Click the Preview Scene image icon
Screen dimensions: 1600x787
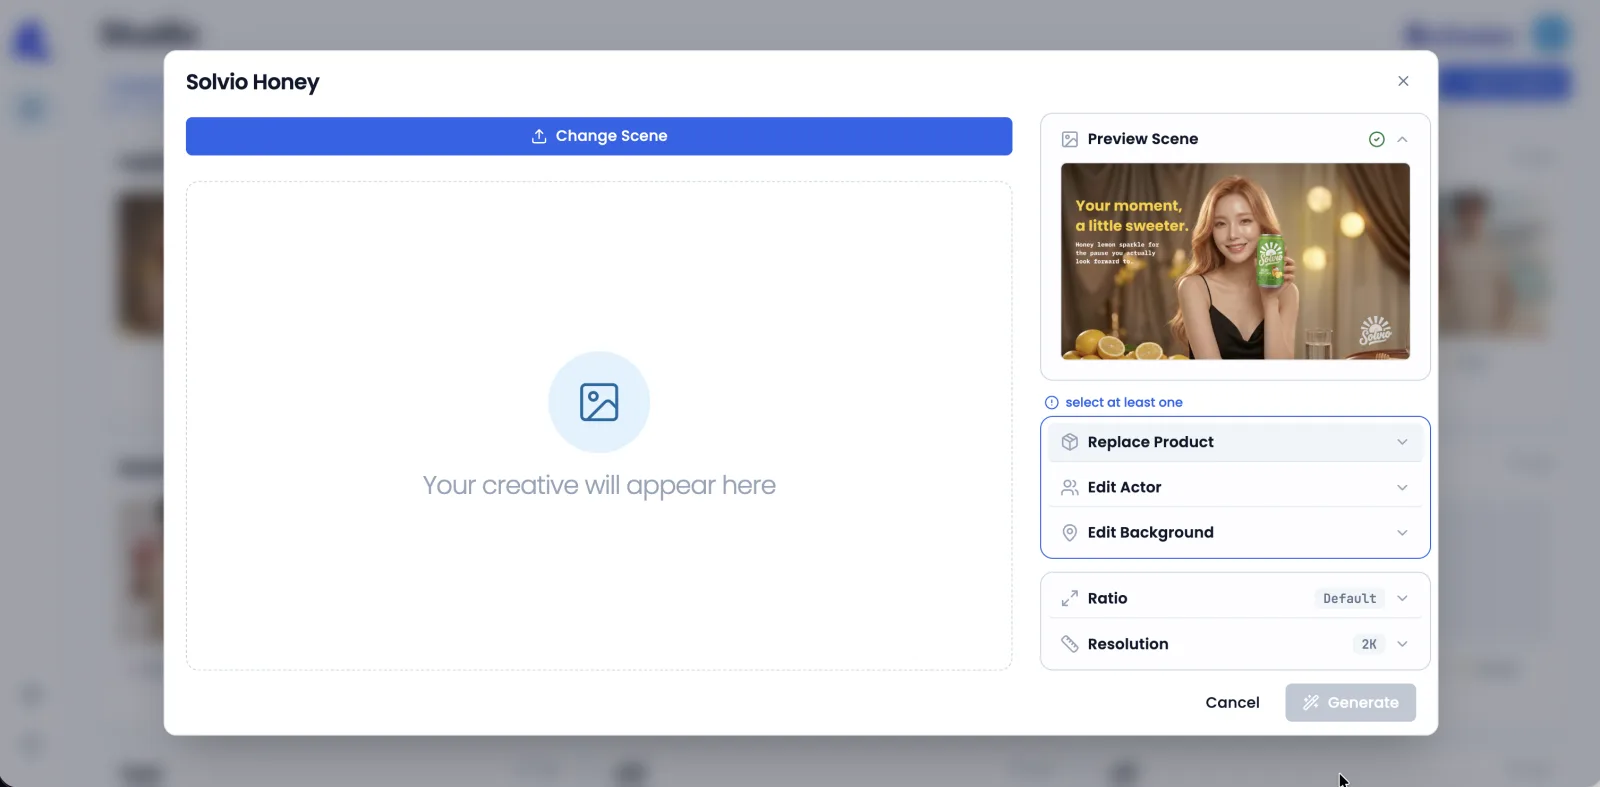pyautogui.click(x=1069, y=139)
